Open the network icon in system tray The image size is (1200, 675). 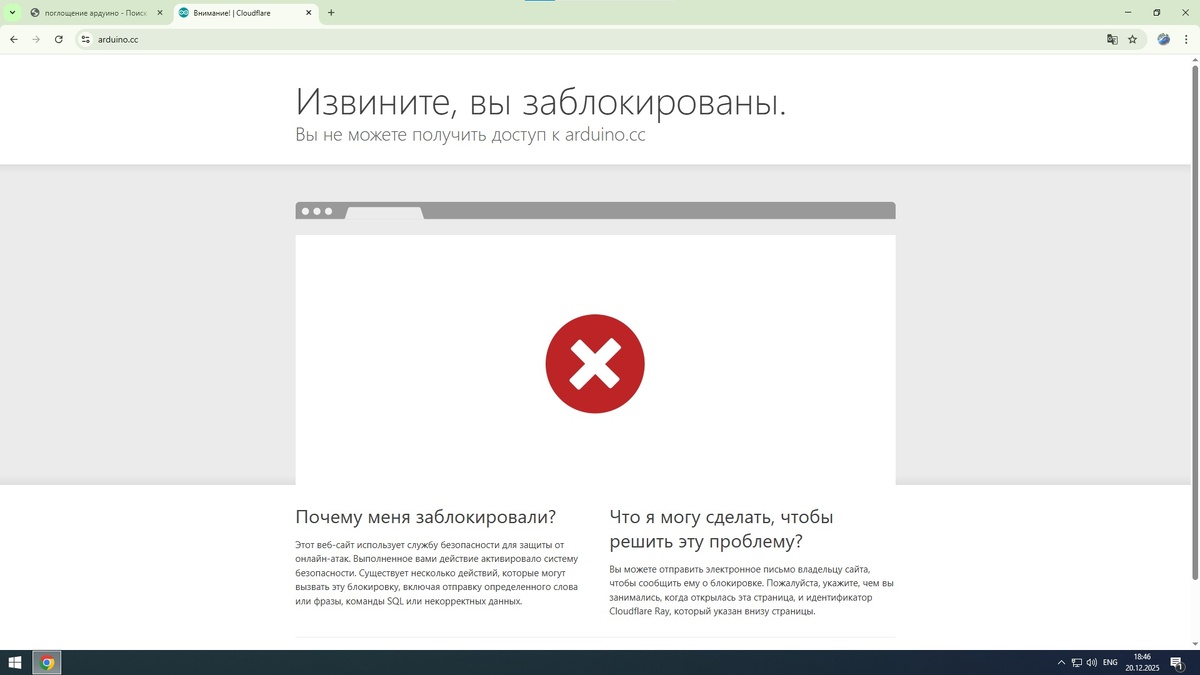(x=1076, y=662)
